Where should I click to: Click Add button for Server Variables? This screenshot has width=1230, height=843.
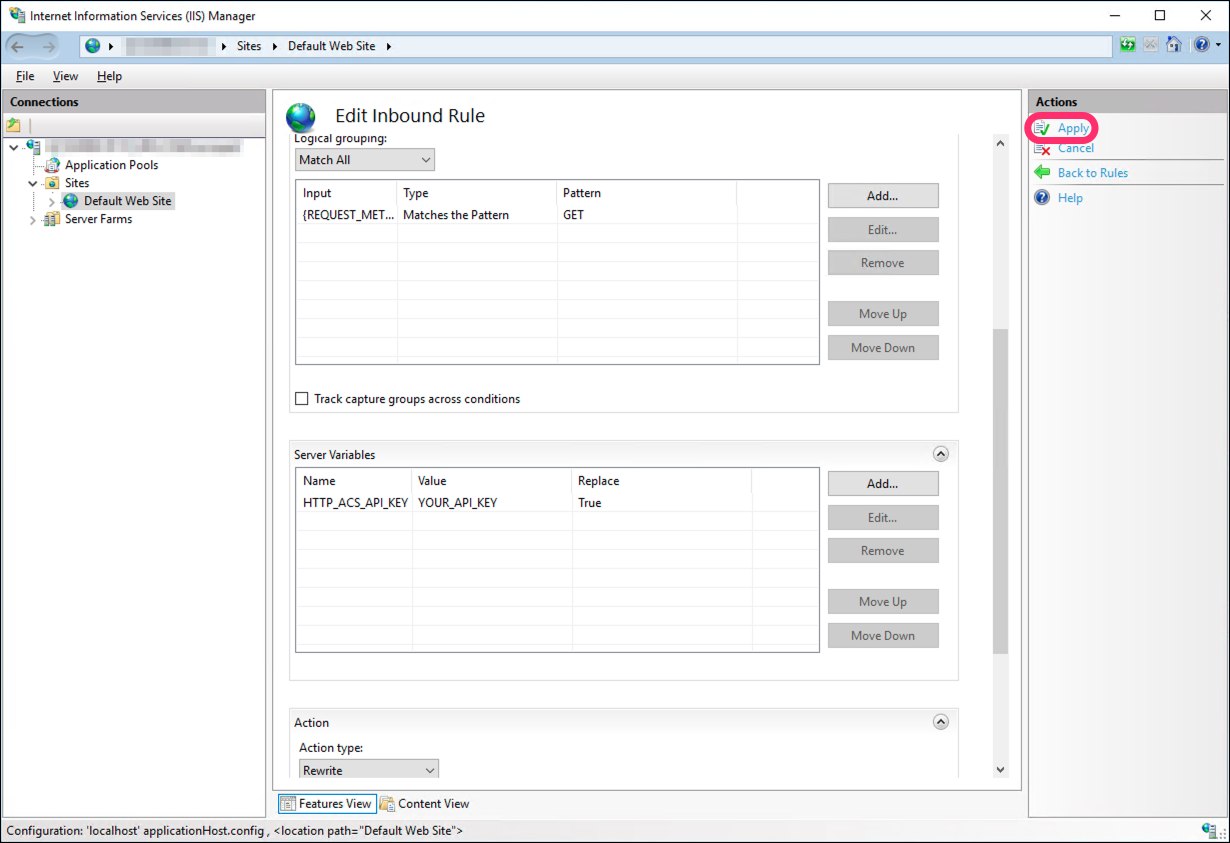[882, 483]
